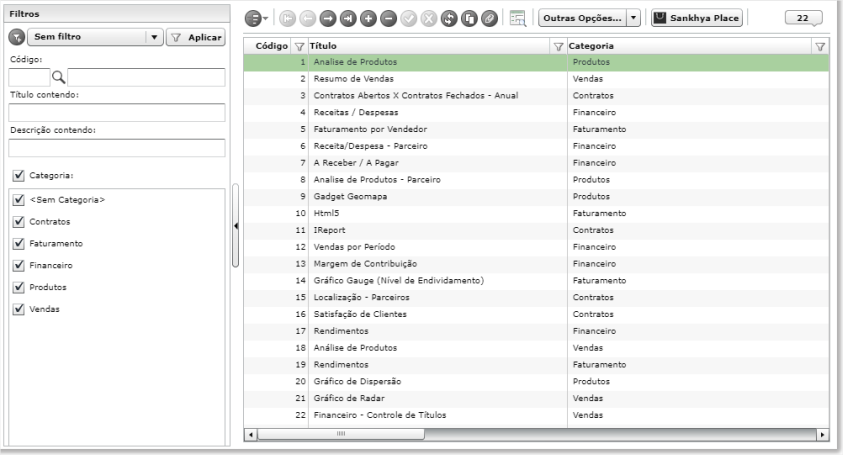This screenshot has height=455, width=843.
Task: Click the Código number input field
Action: coord(29,77)
